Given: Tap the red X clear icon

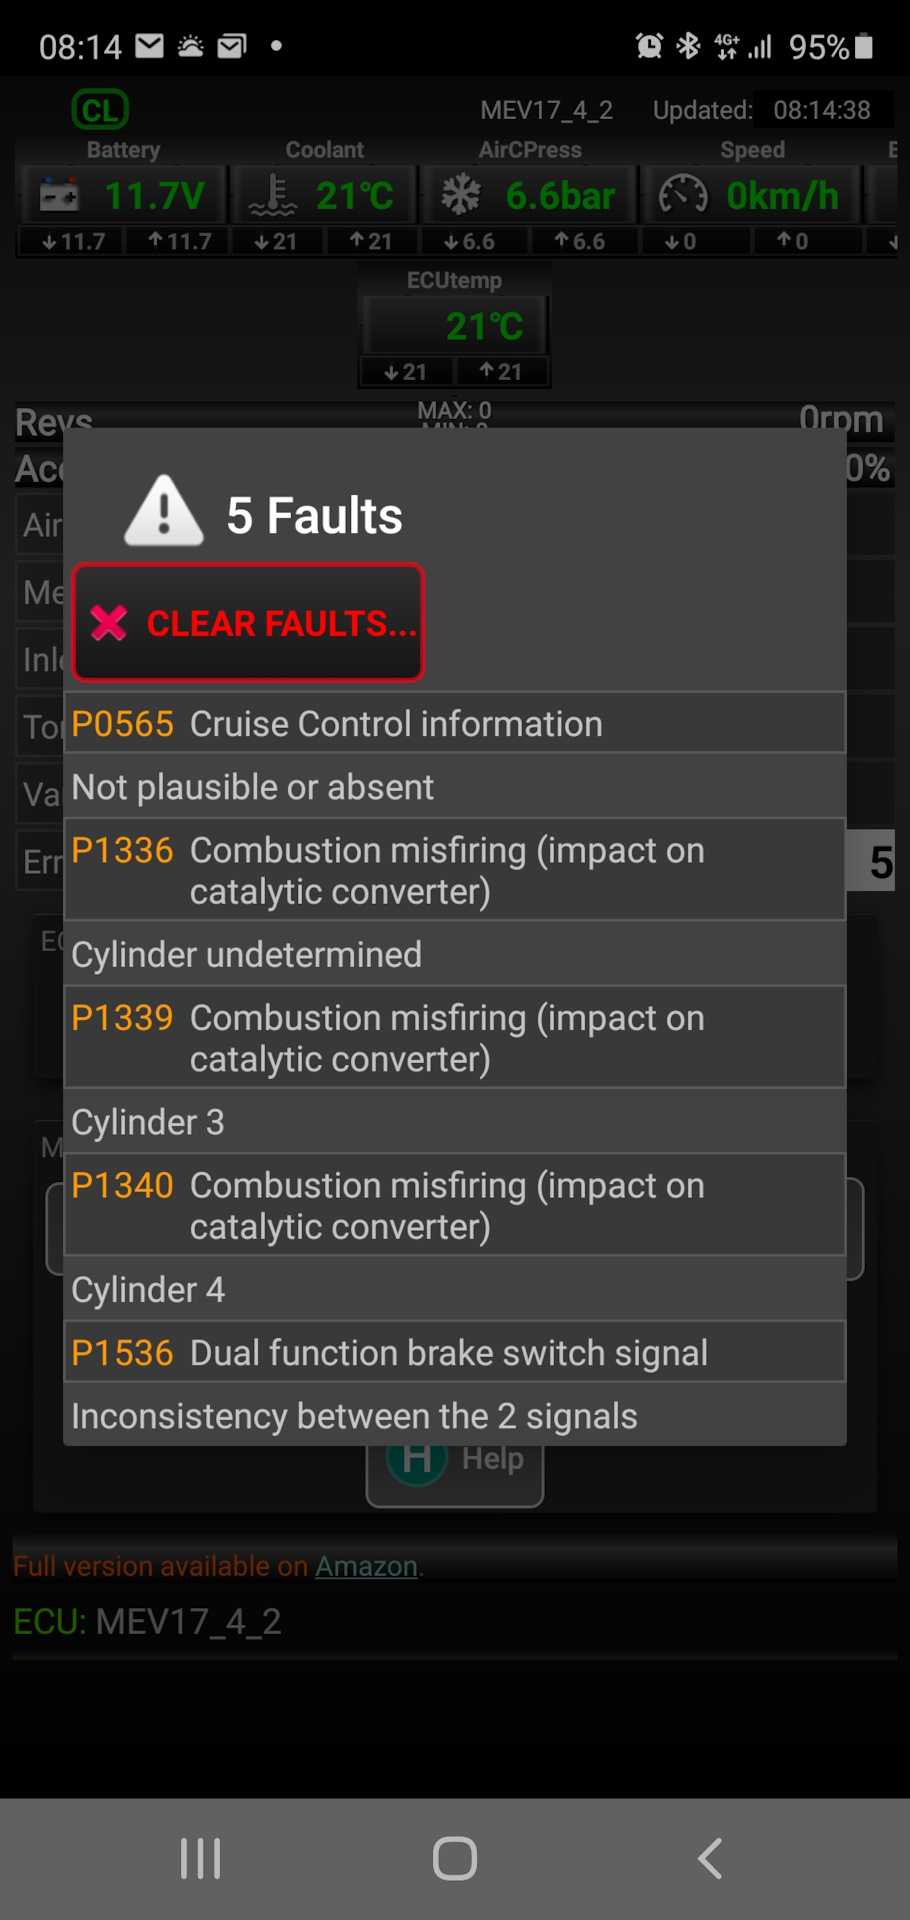Looking at the screenshot, I should [x=109, y=623].
